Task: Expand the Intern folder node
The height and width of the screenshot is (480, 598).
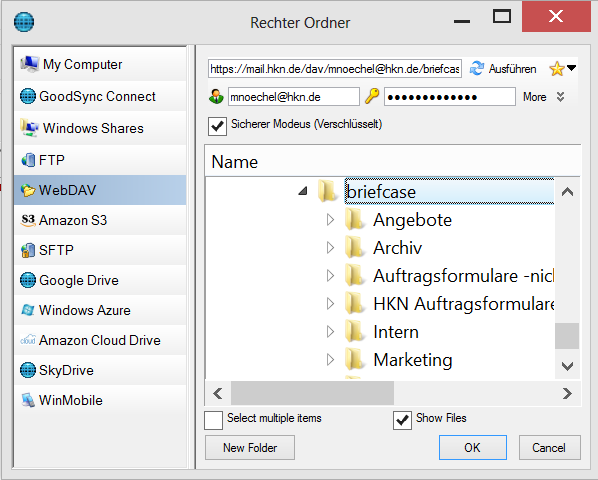Action: coord(330,332)
